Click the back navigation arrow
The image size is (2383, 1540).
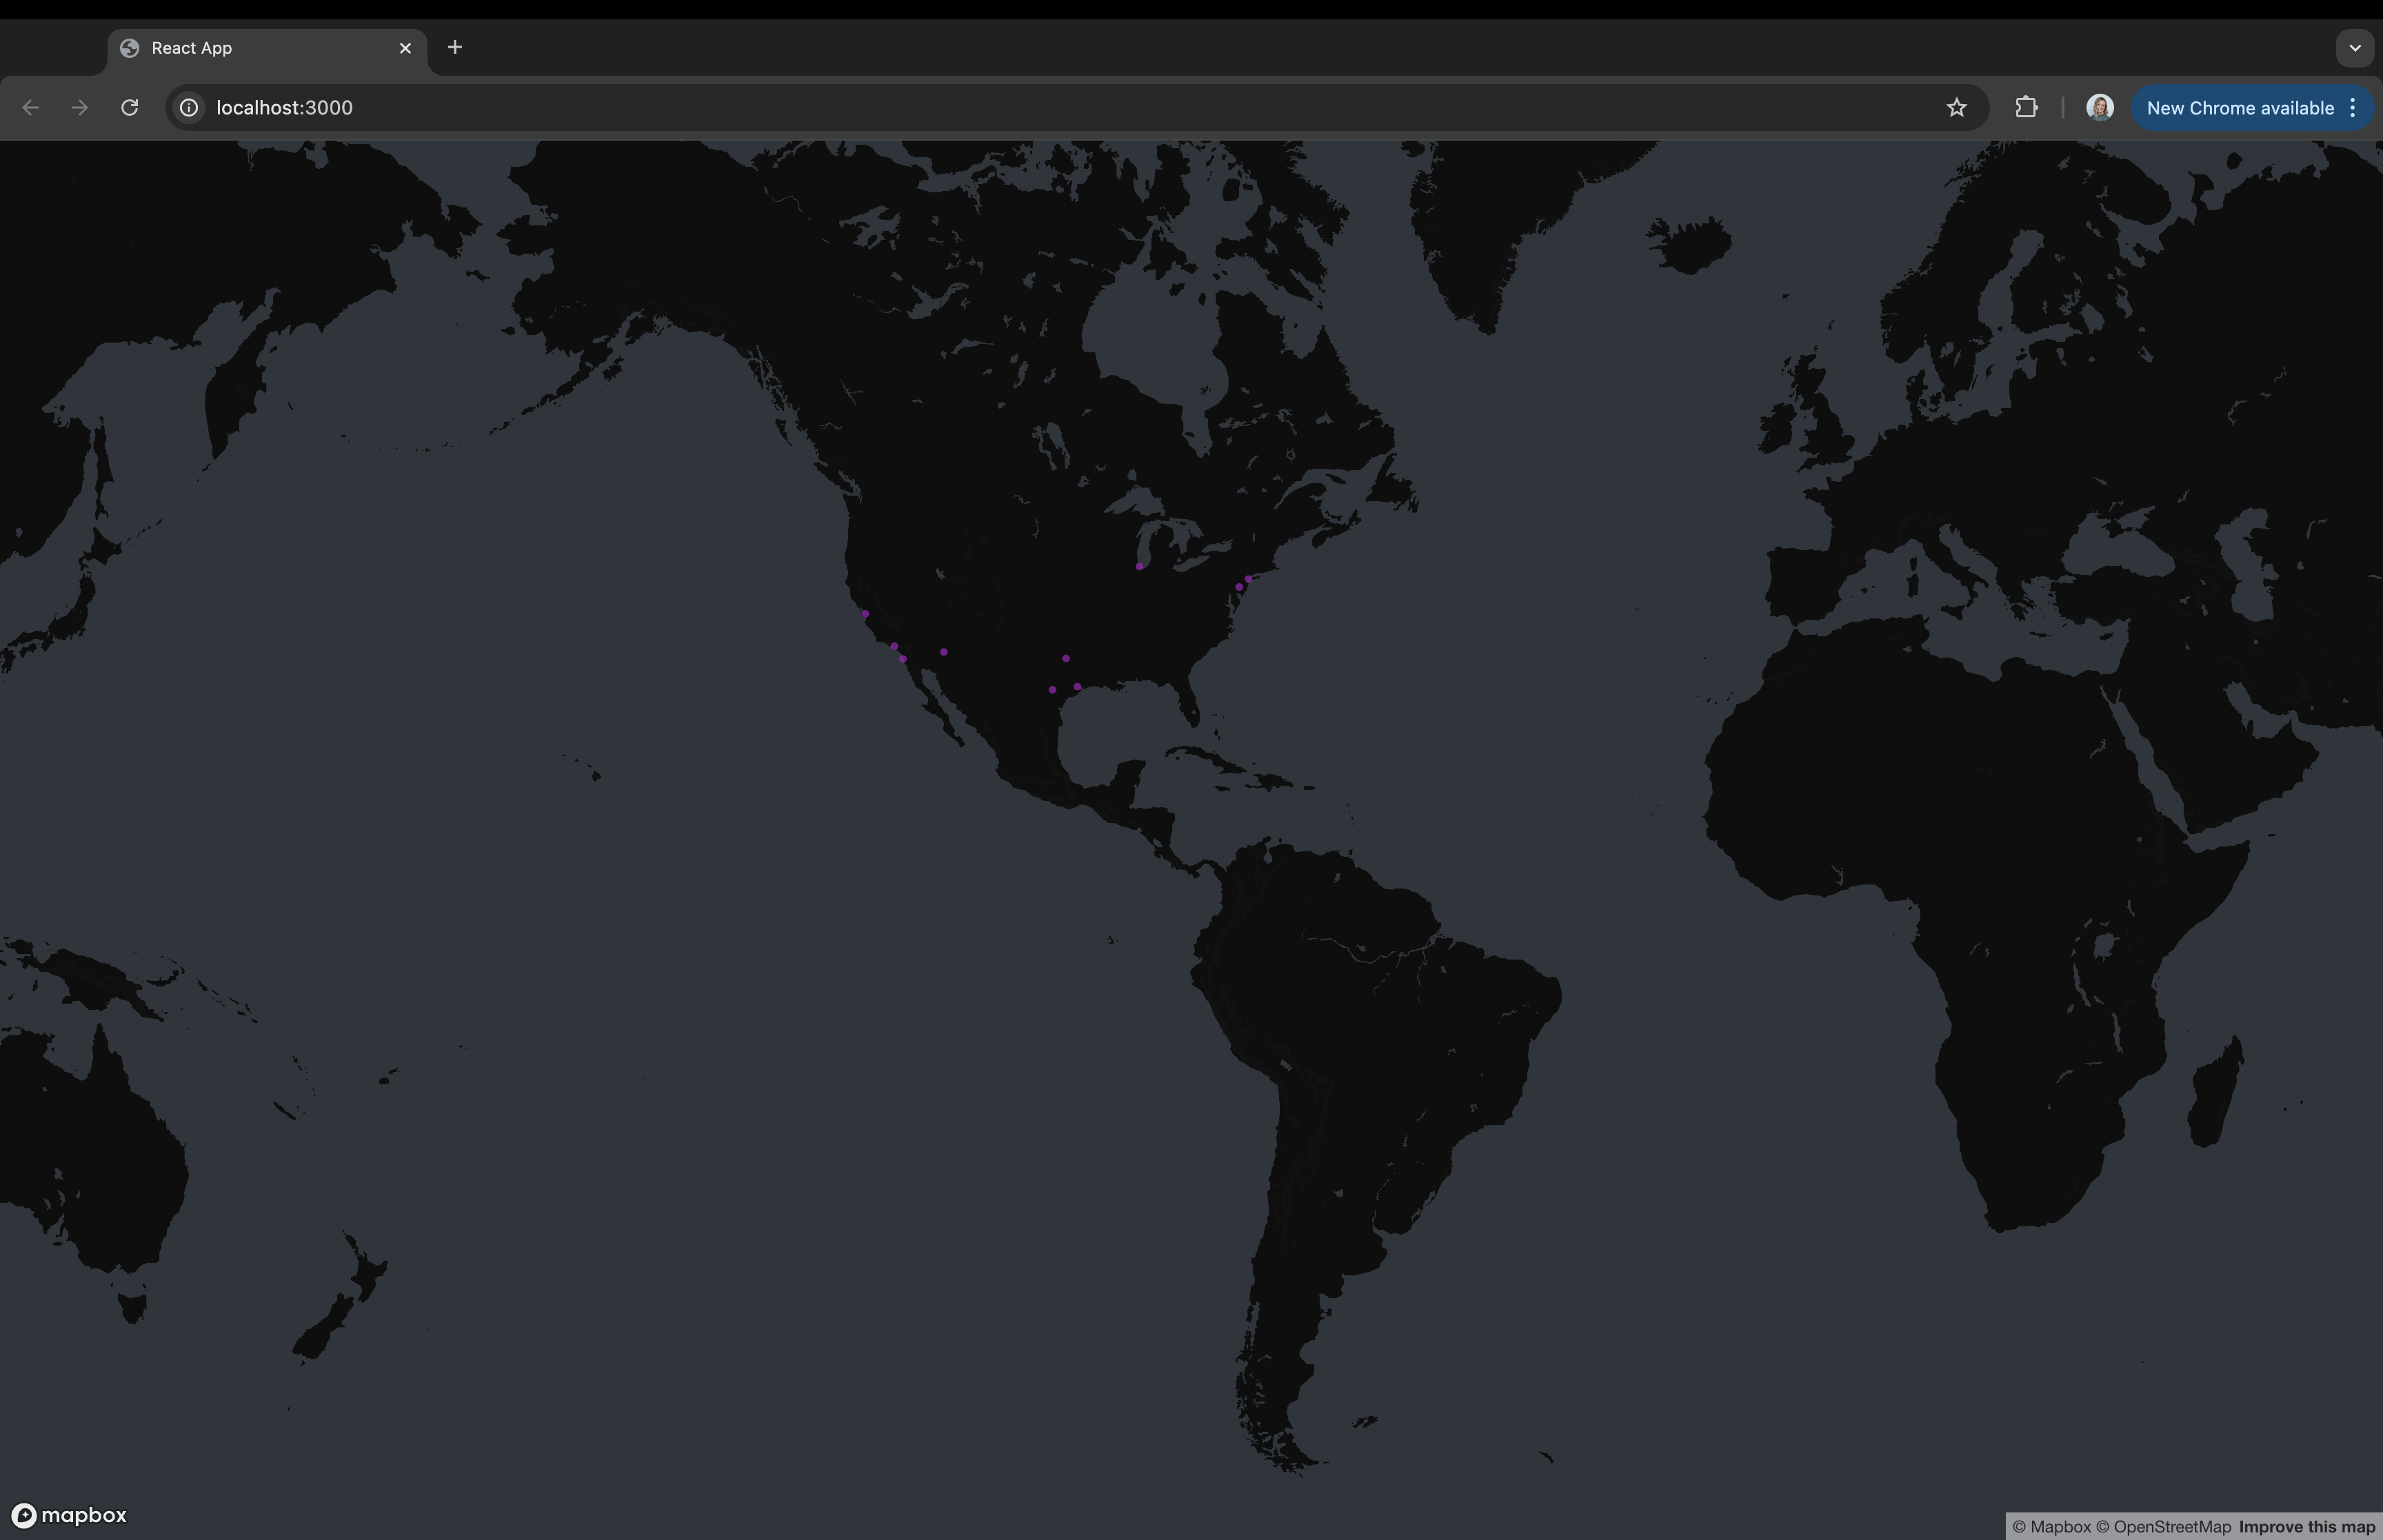(x=30, y=107)
